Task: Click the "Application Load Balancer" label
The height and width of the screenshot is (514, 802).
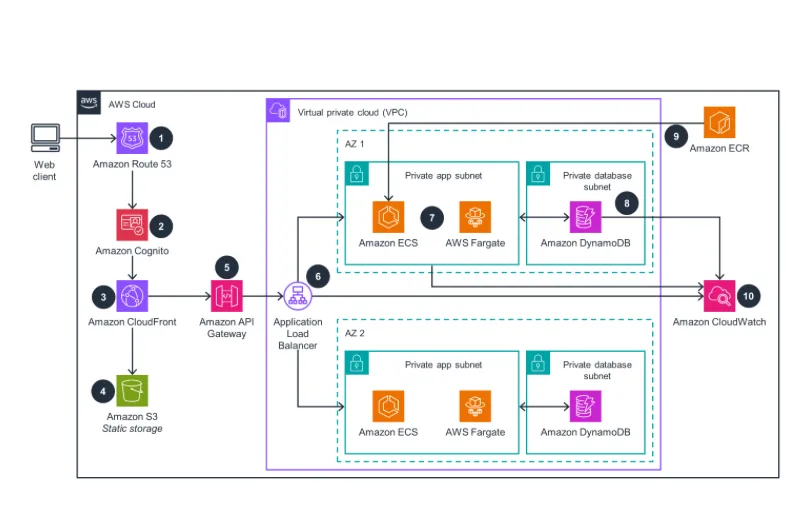Action: point(298,333)
